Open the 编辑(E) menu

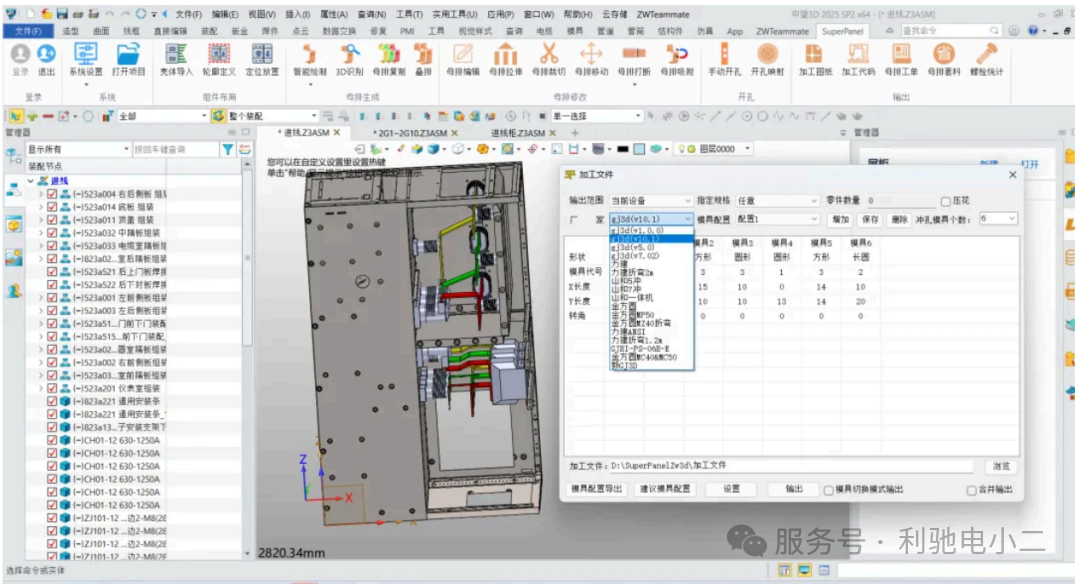coord(225,14)
